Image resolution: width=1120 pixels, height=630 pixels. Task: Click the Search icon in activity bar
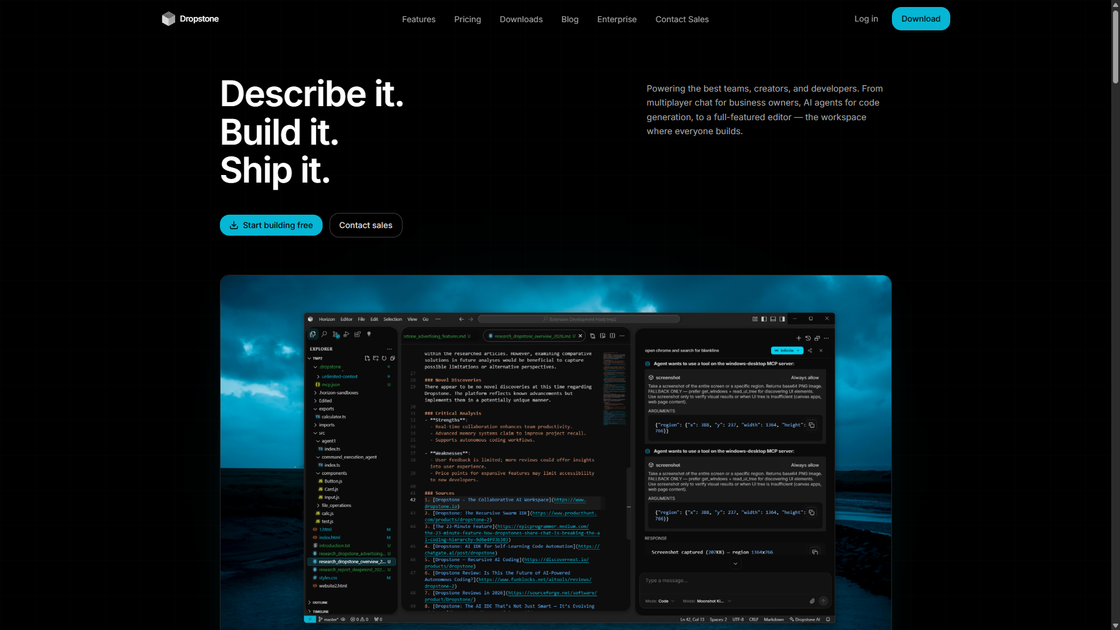[324, 335]
